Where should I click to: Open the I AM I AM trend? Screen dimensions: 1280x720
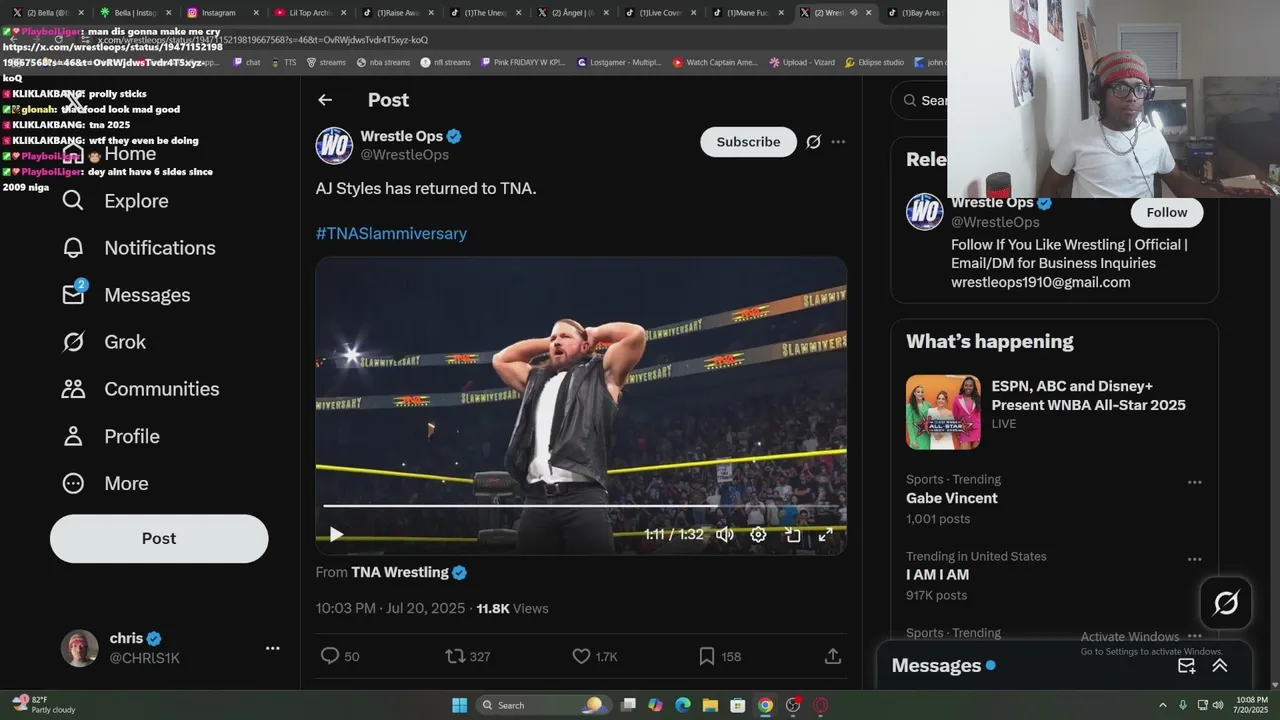click(937, 575)
